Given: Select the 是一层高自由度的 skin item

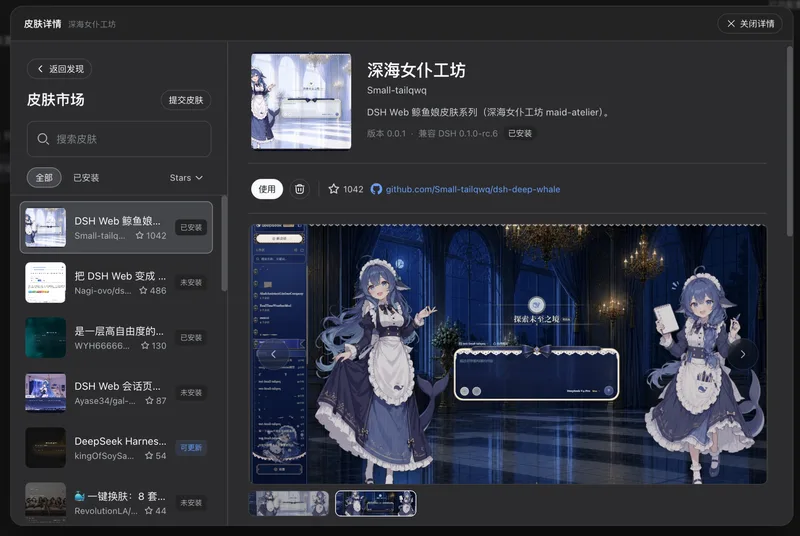Looking at the screenshot, I should (x=116, y=338).
